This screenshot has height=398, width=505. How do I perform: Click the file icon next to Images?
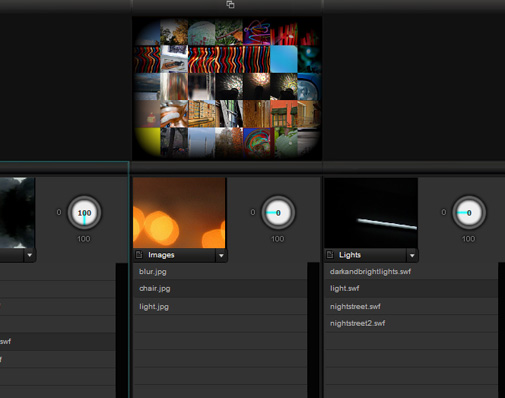click(x=139, y=255)
